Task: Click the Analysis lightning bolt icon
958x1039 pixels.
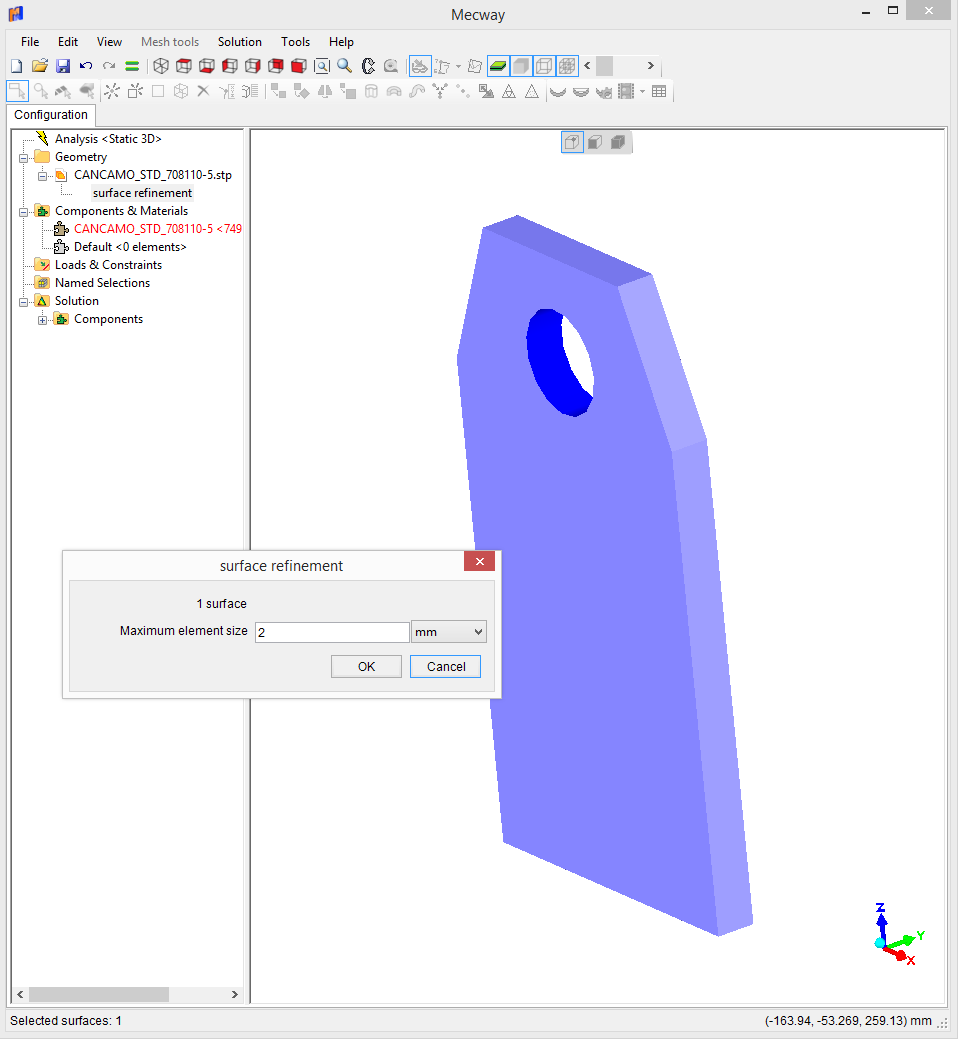Action: click(42, 138)
